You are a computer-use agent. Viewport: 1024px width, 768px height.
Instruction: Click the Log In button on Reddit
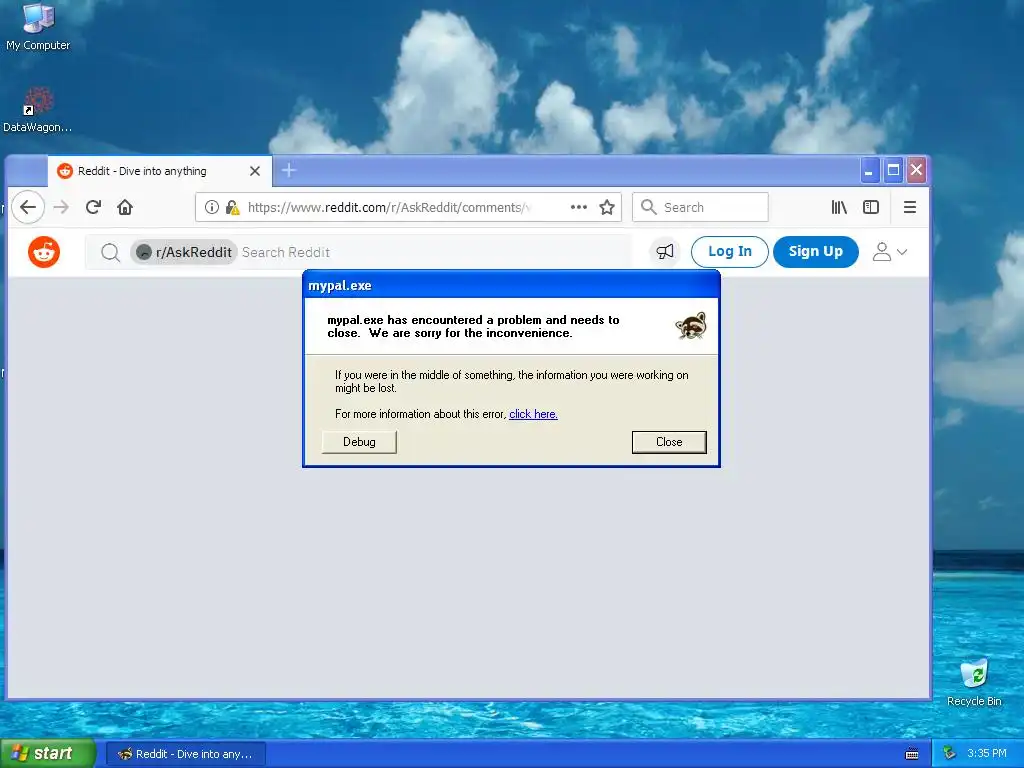pyautogui.click(x=729, y=251)
